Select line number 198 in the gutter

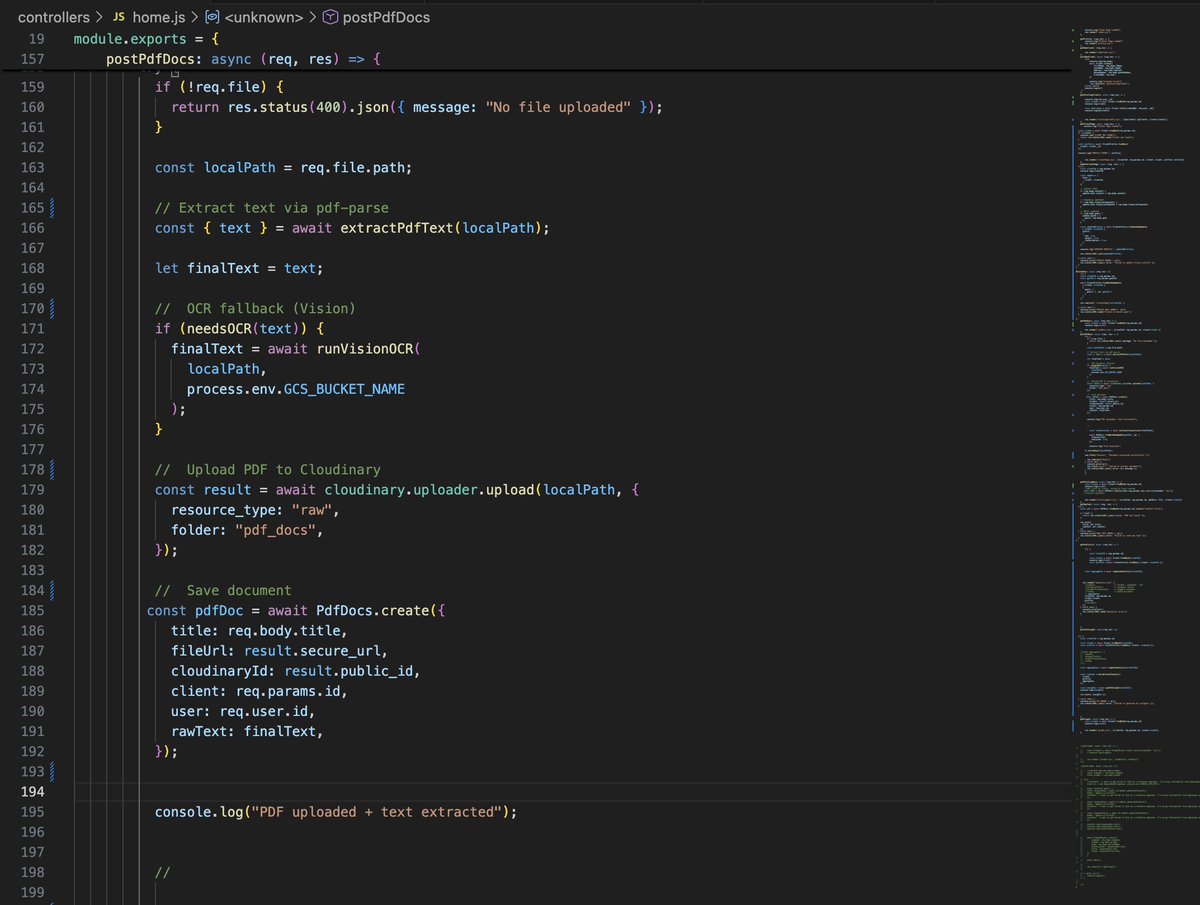point(32,872)
